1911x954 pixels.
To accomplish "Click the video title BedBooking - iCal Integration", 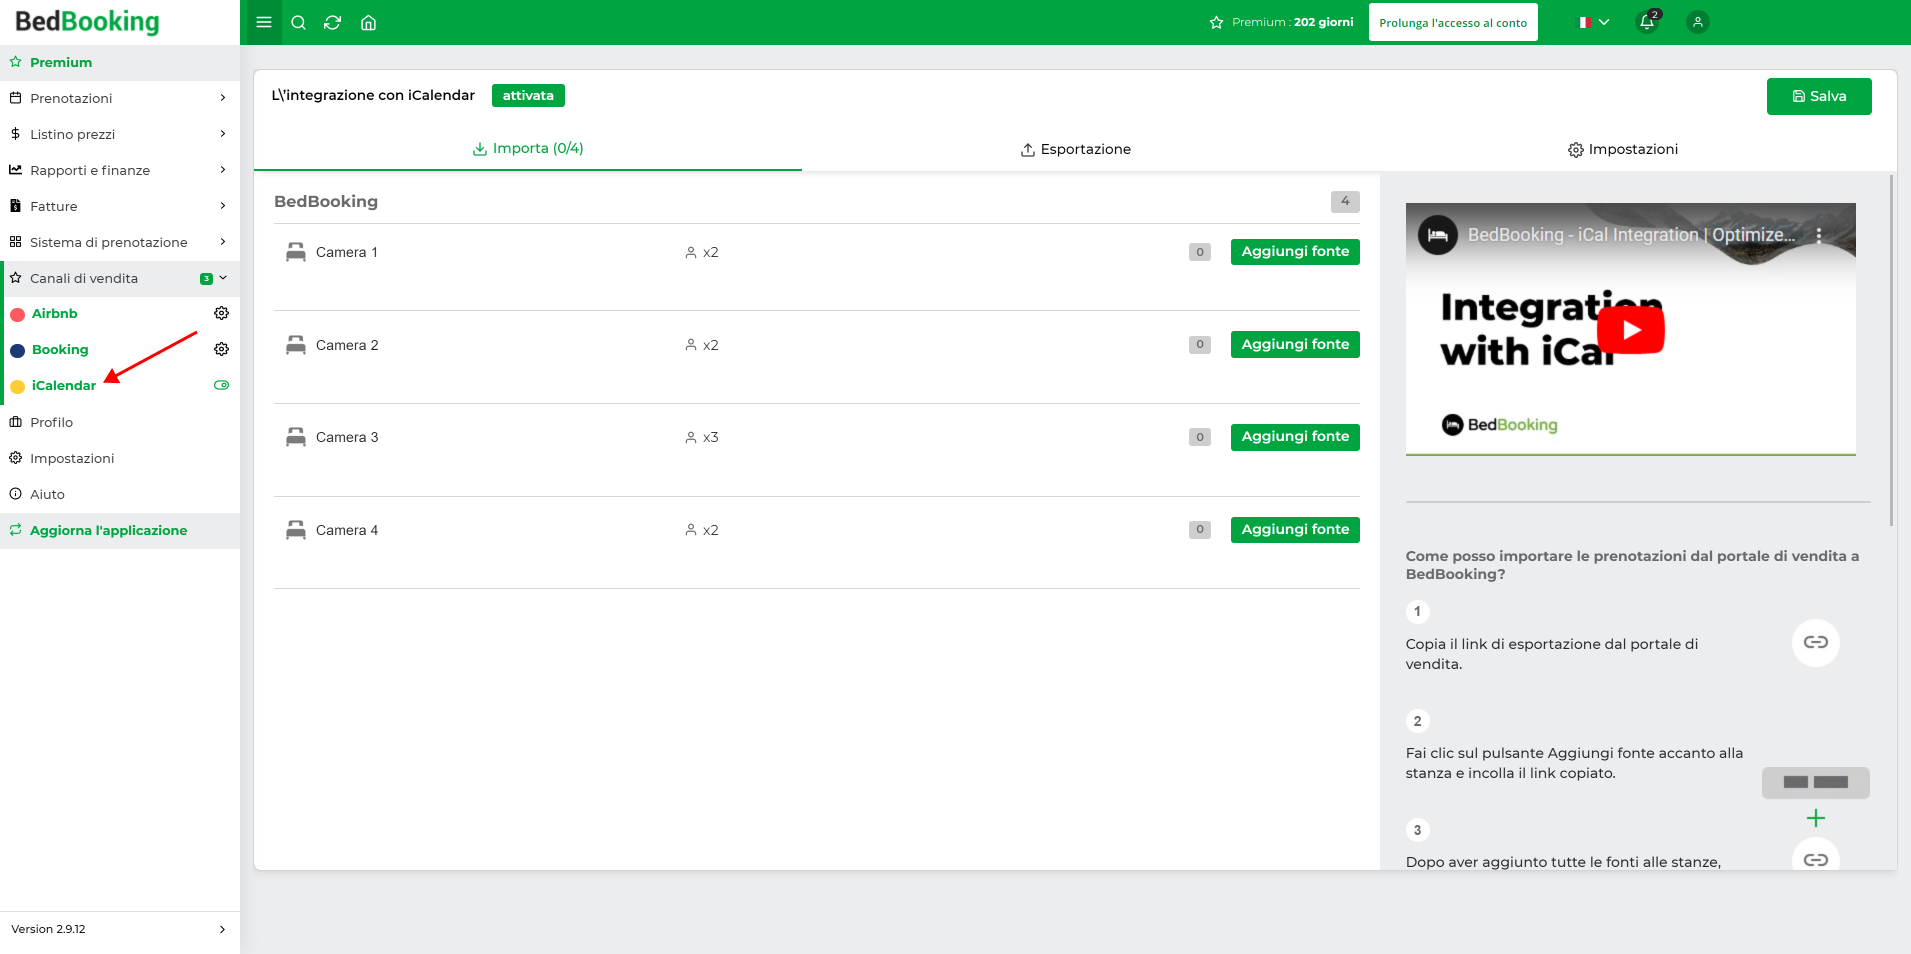I will pyautogui.click(x=1631, y=235).
